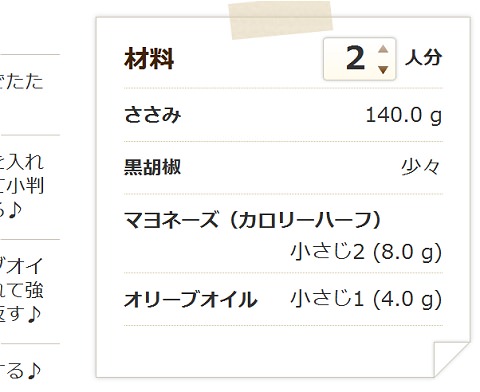Screen dimensions: 480x392
Task: Select the 黒胡椒 ingredient name
Action: coord(152,167)
